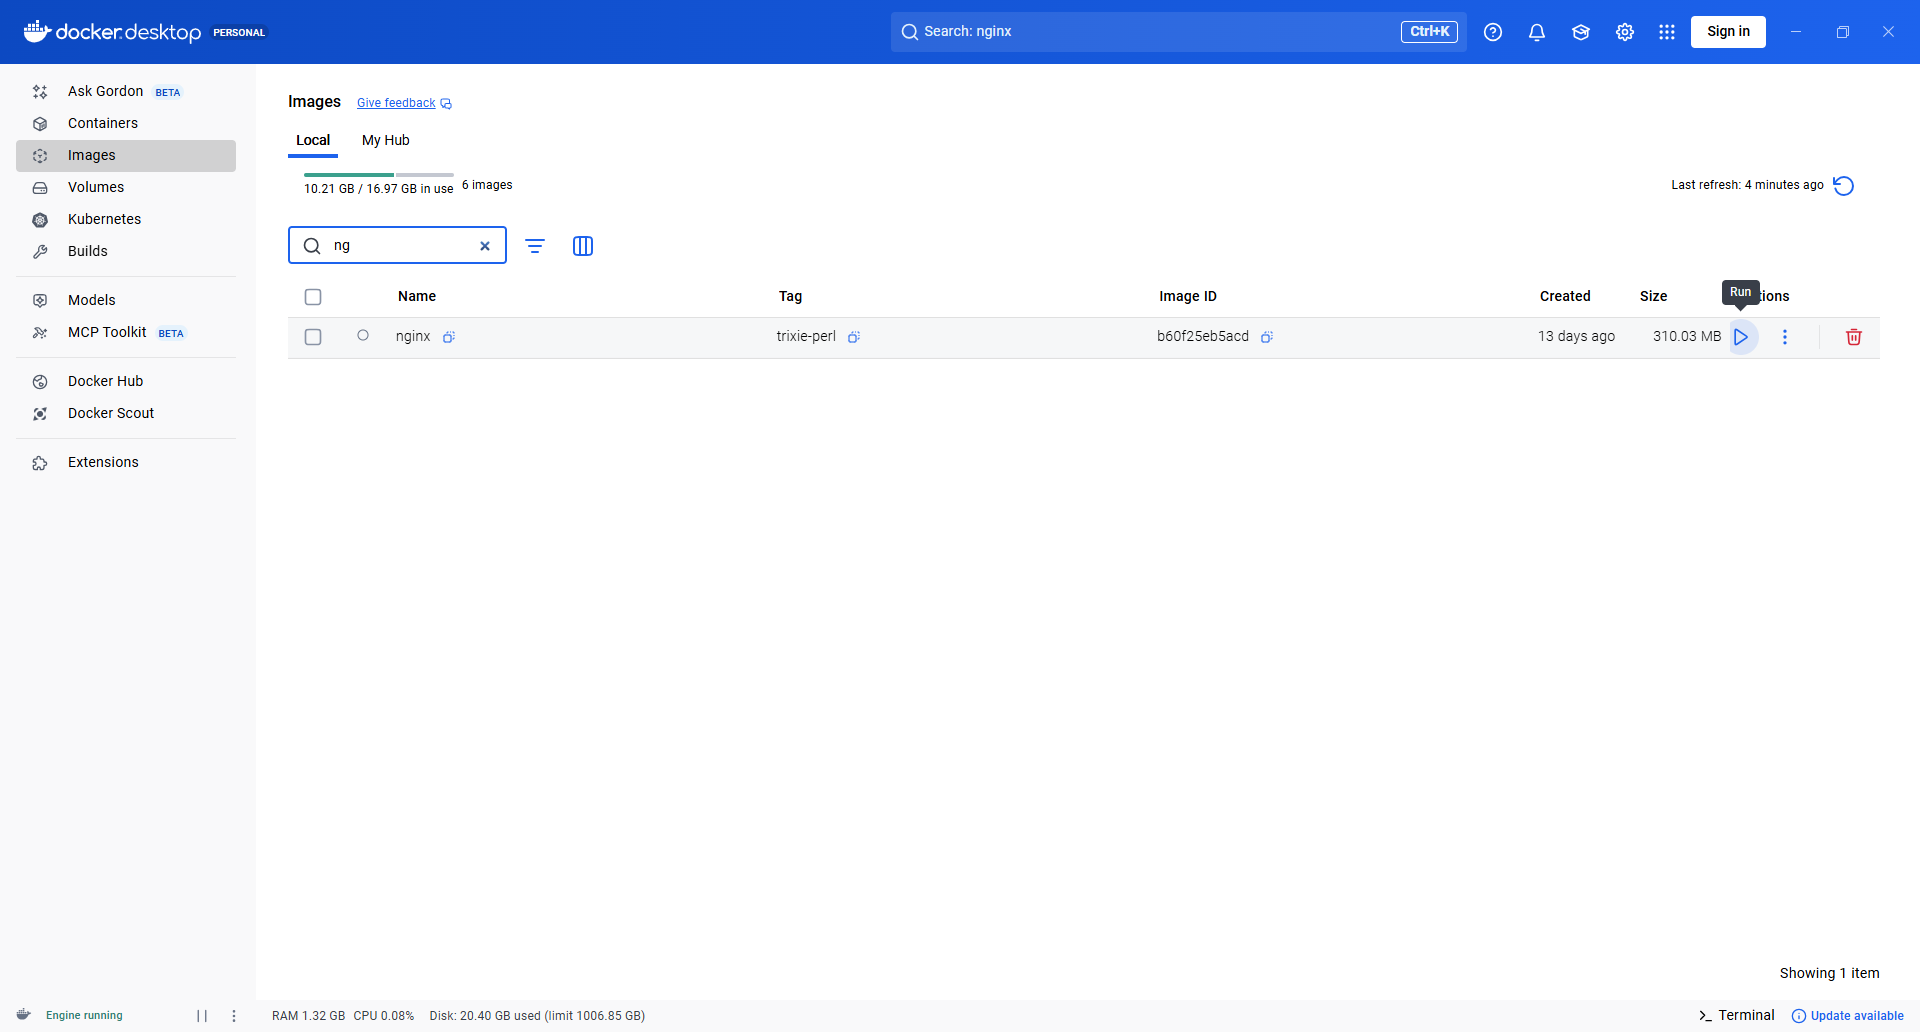Select the nginx row checkbox
This screenshot has height=1032, width=1920.
point(313,337)
